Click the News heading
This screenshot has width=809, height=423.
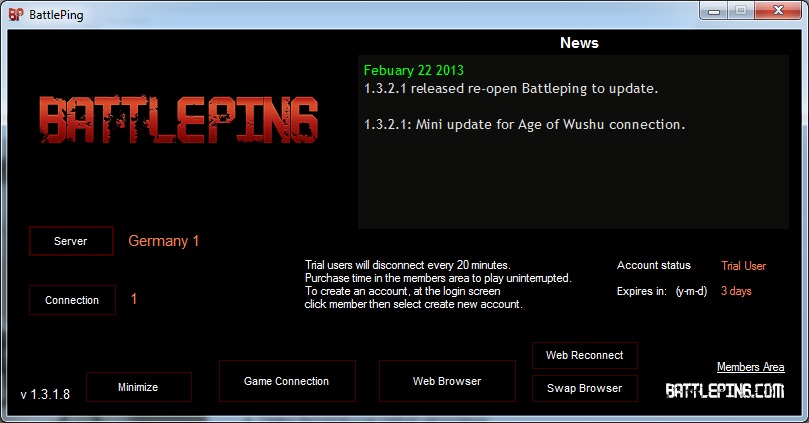coord(579,43)
